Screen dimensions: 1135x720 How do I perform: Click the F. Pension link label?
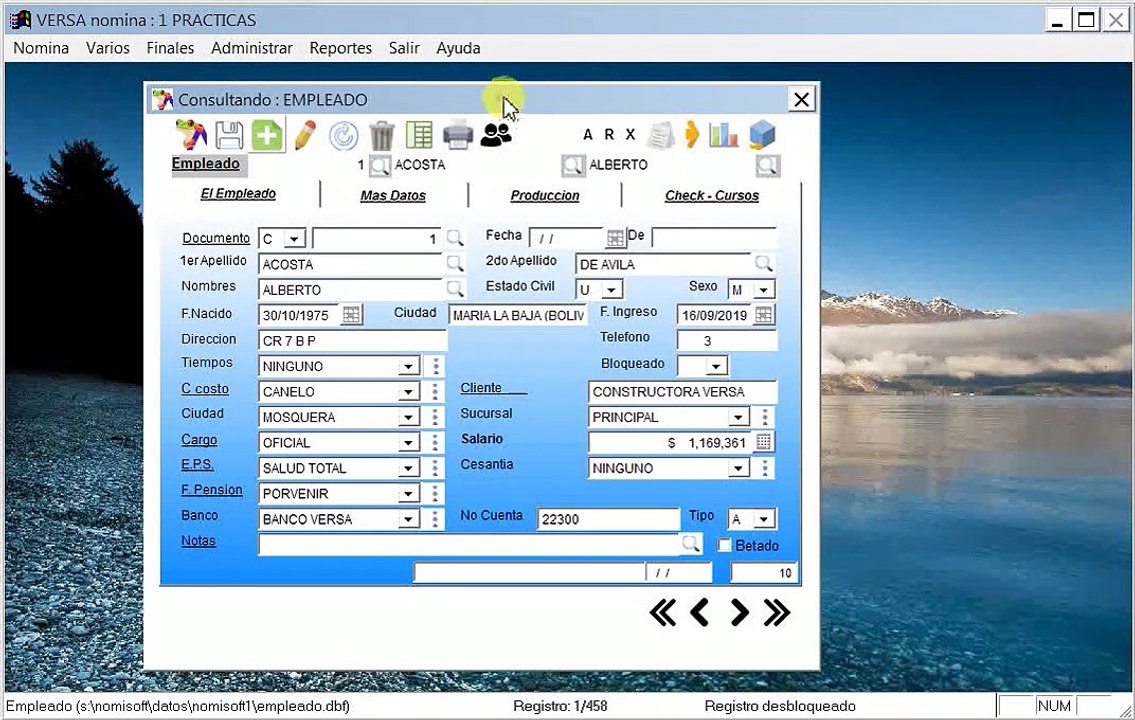coord(211,490)
